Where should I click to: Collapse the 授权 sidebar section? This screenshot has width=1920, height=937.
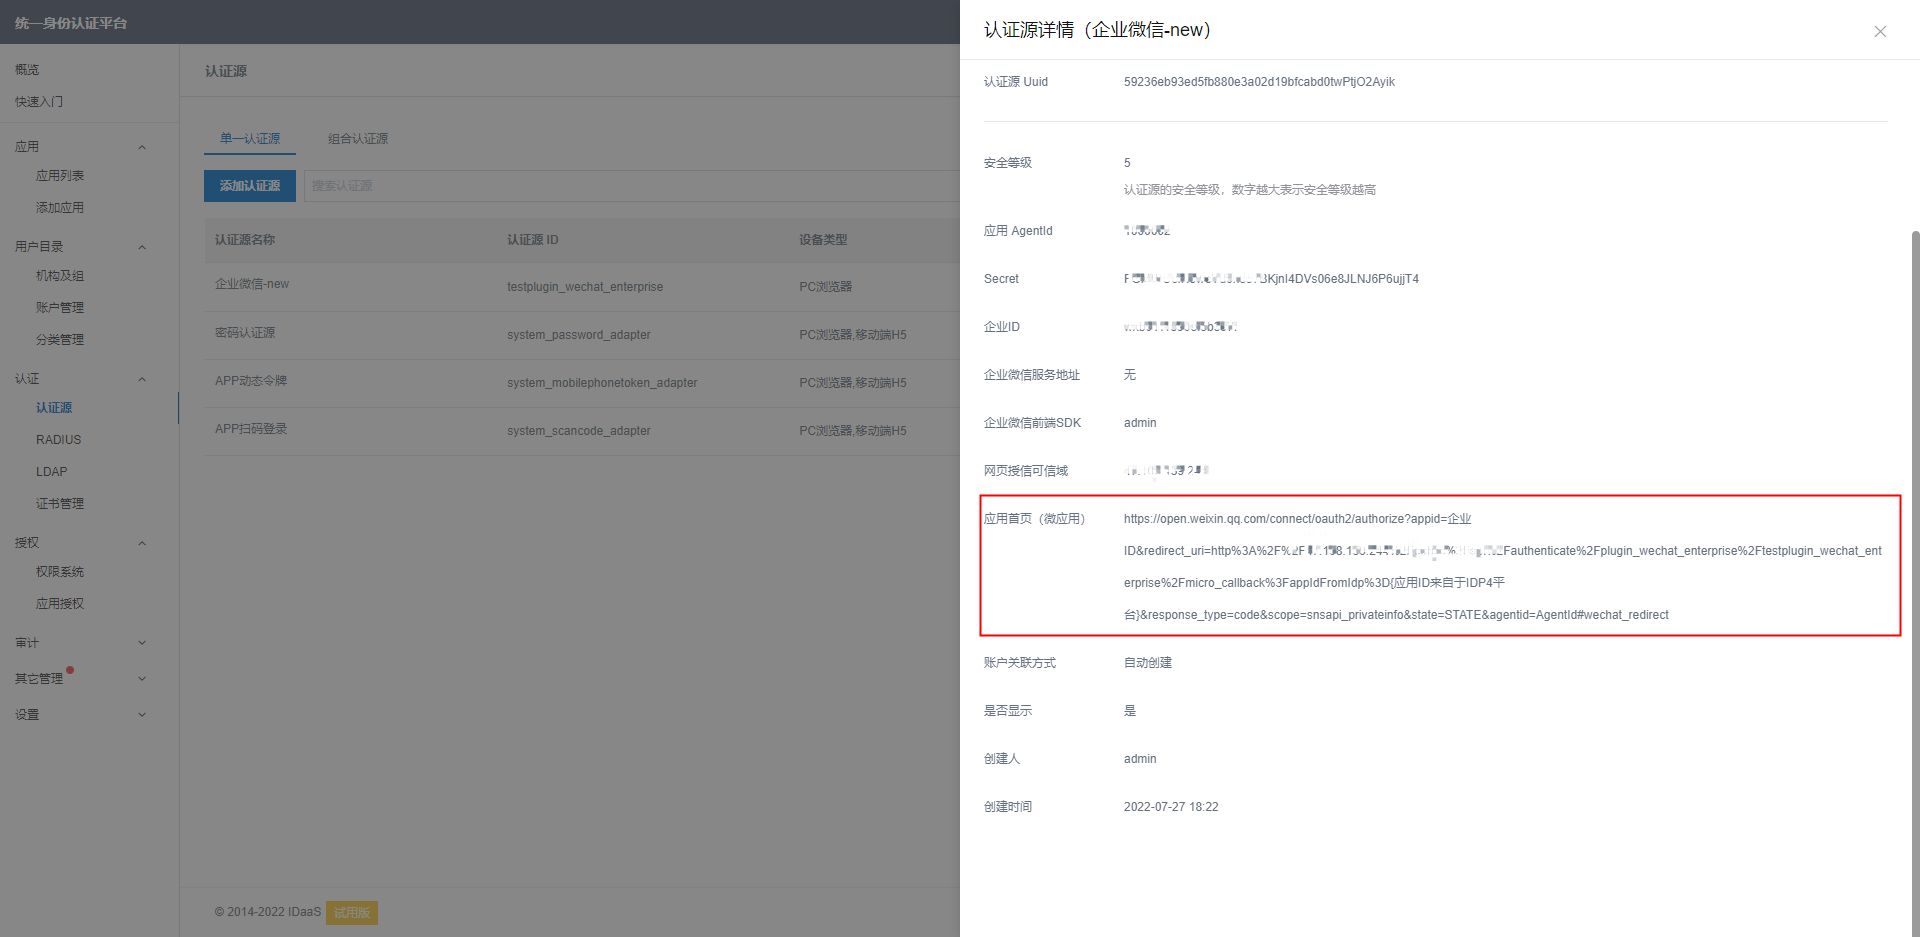[142, 543]
